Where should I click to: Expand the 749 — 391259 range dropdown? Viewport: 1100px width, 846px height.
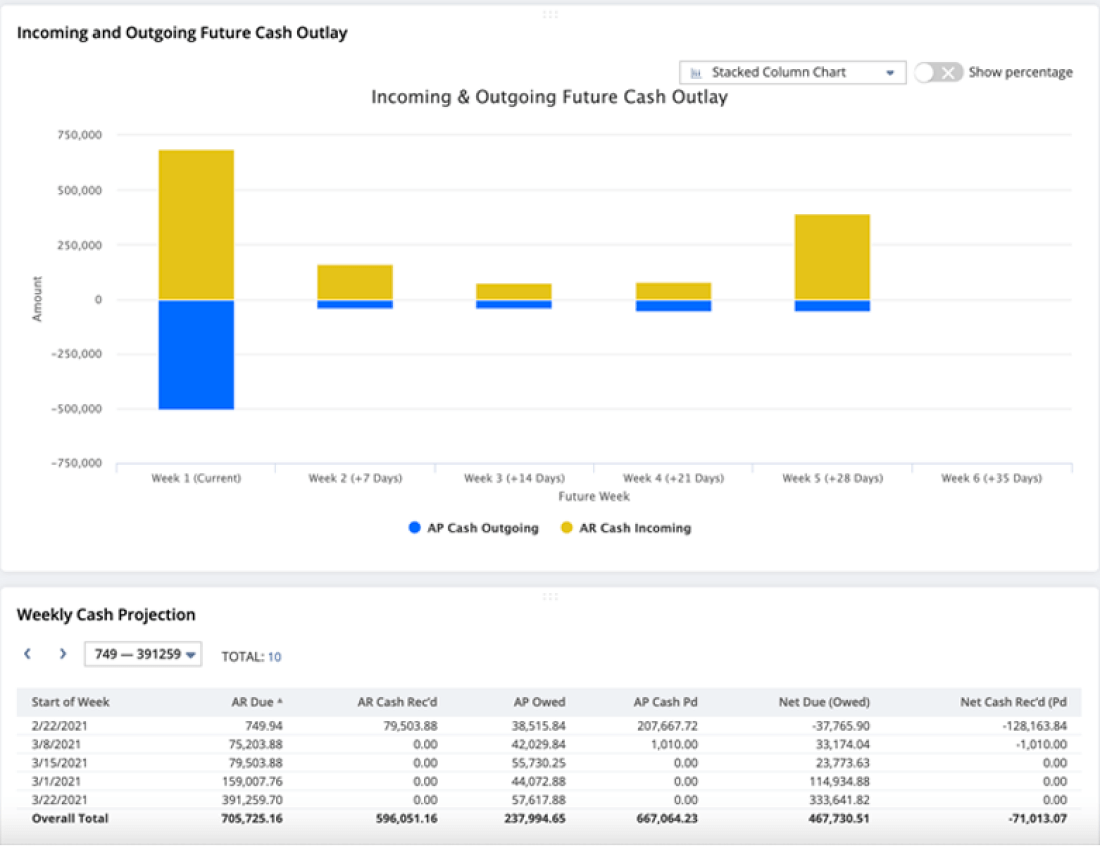point(145,655)
